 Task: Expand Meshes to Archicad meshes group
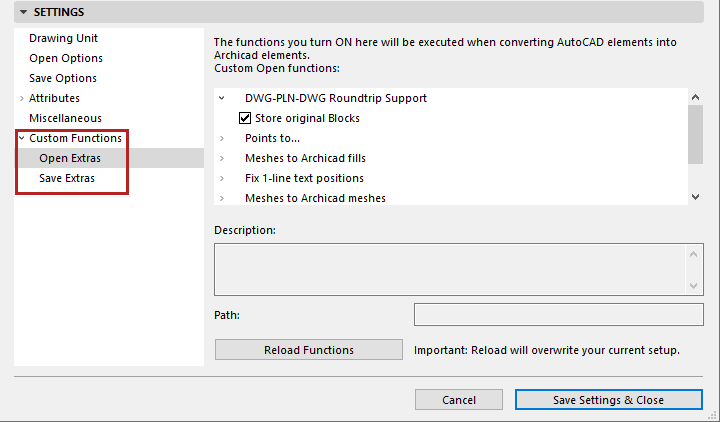[x=221, y=198]
